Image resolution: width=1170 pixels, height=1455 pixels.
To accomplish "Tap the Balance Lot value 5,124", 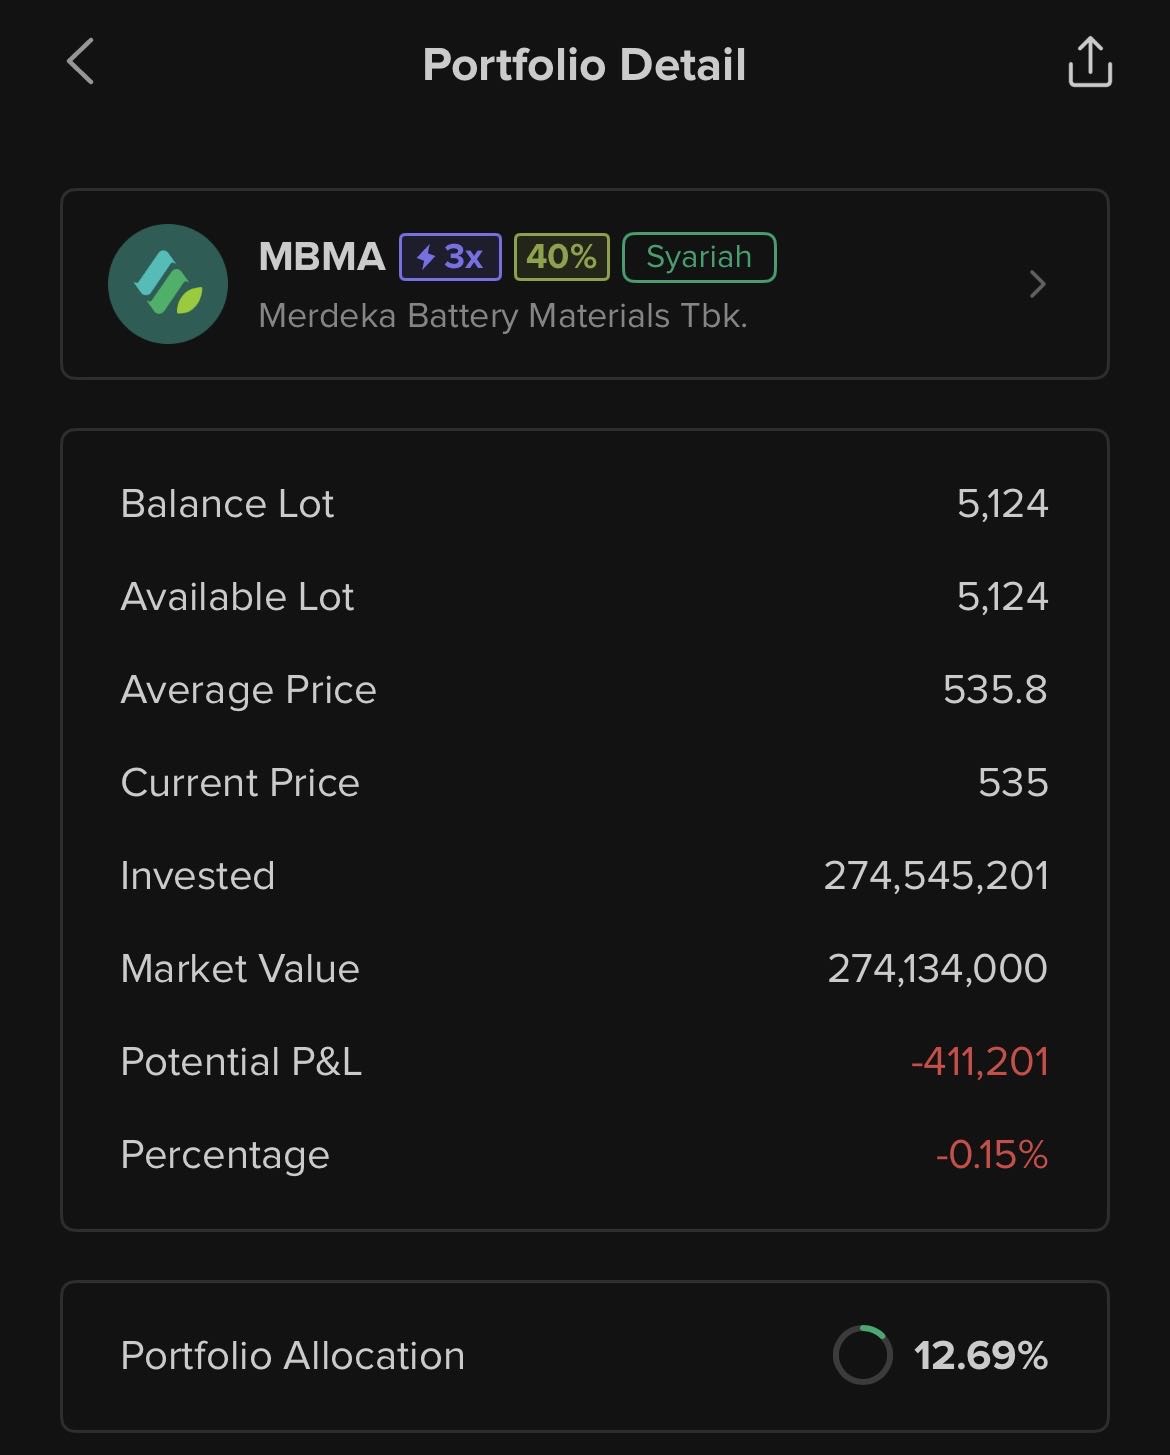I will [1002, 504].
